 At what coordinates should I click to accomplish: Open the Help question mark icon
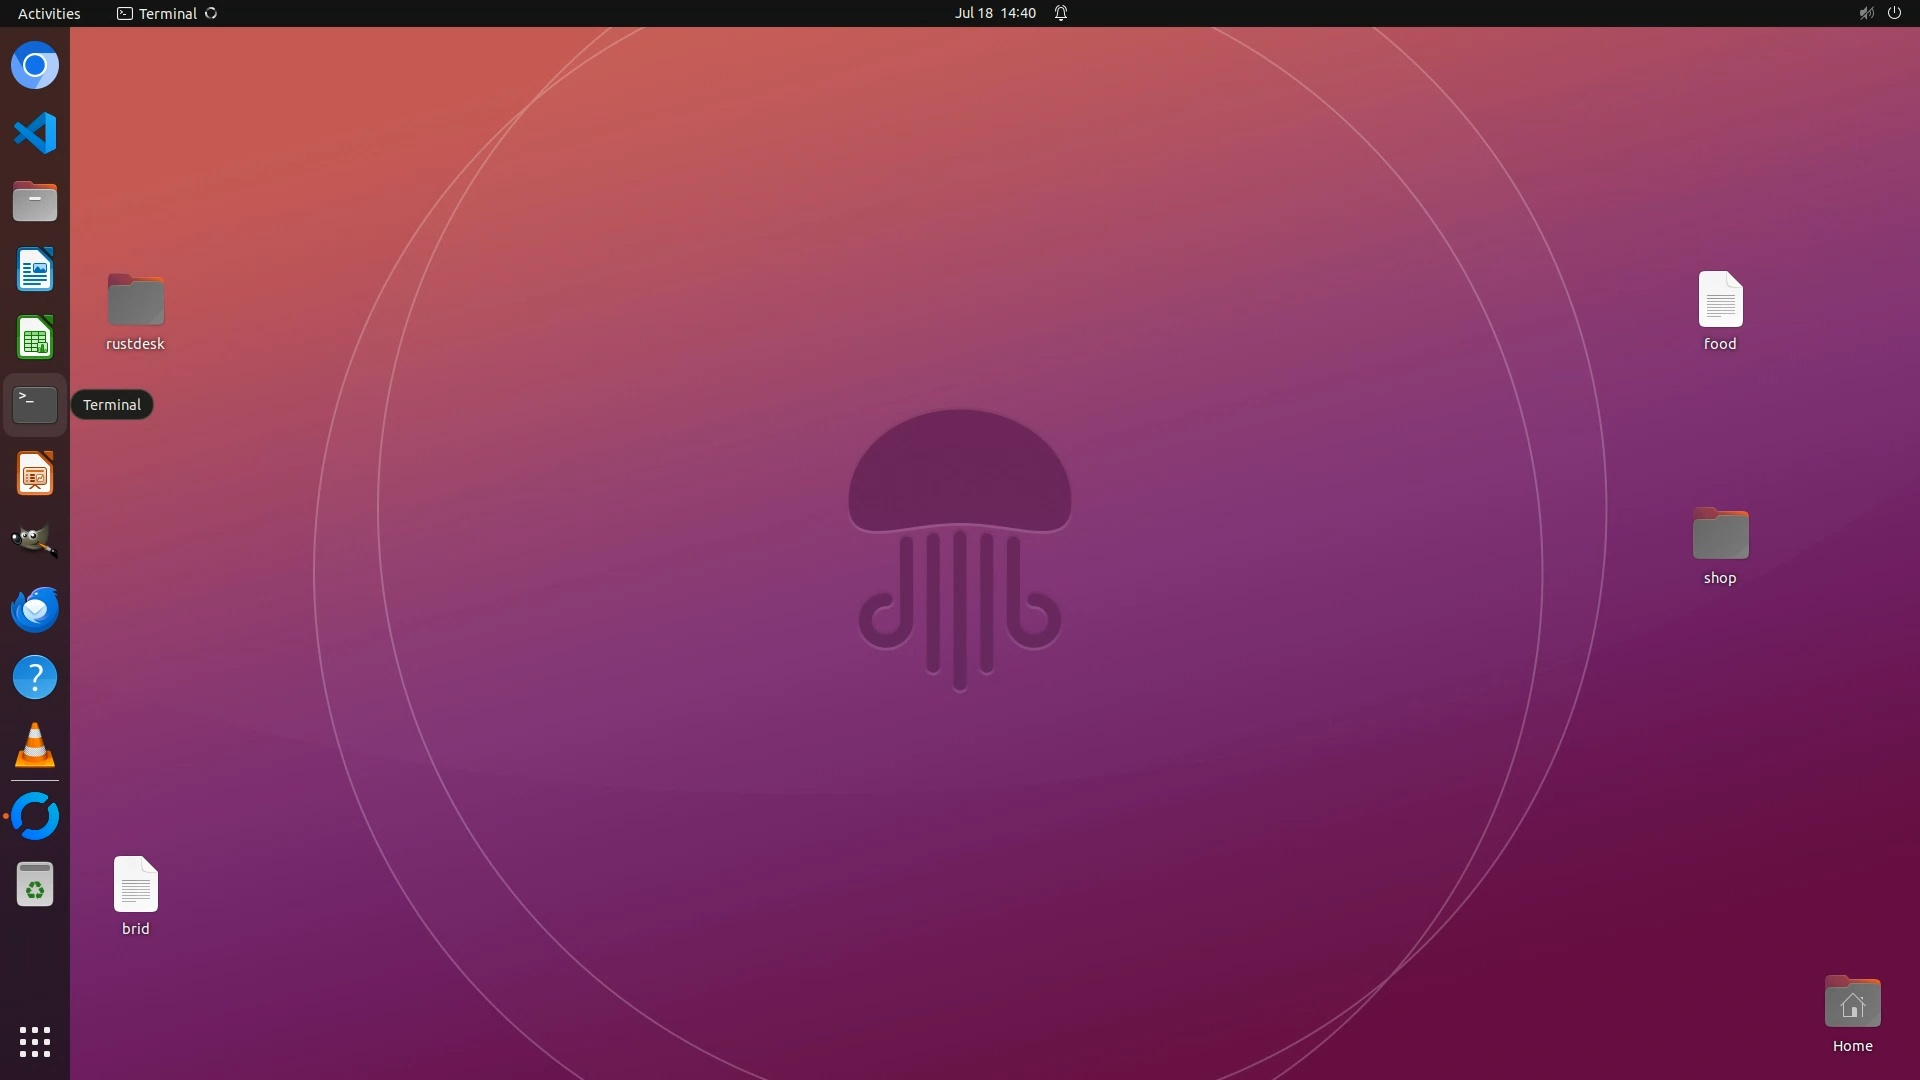coord(35,678)
